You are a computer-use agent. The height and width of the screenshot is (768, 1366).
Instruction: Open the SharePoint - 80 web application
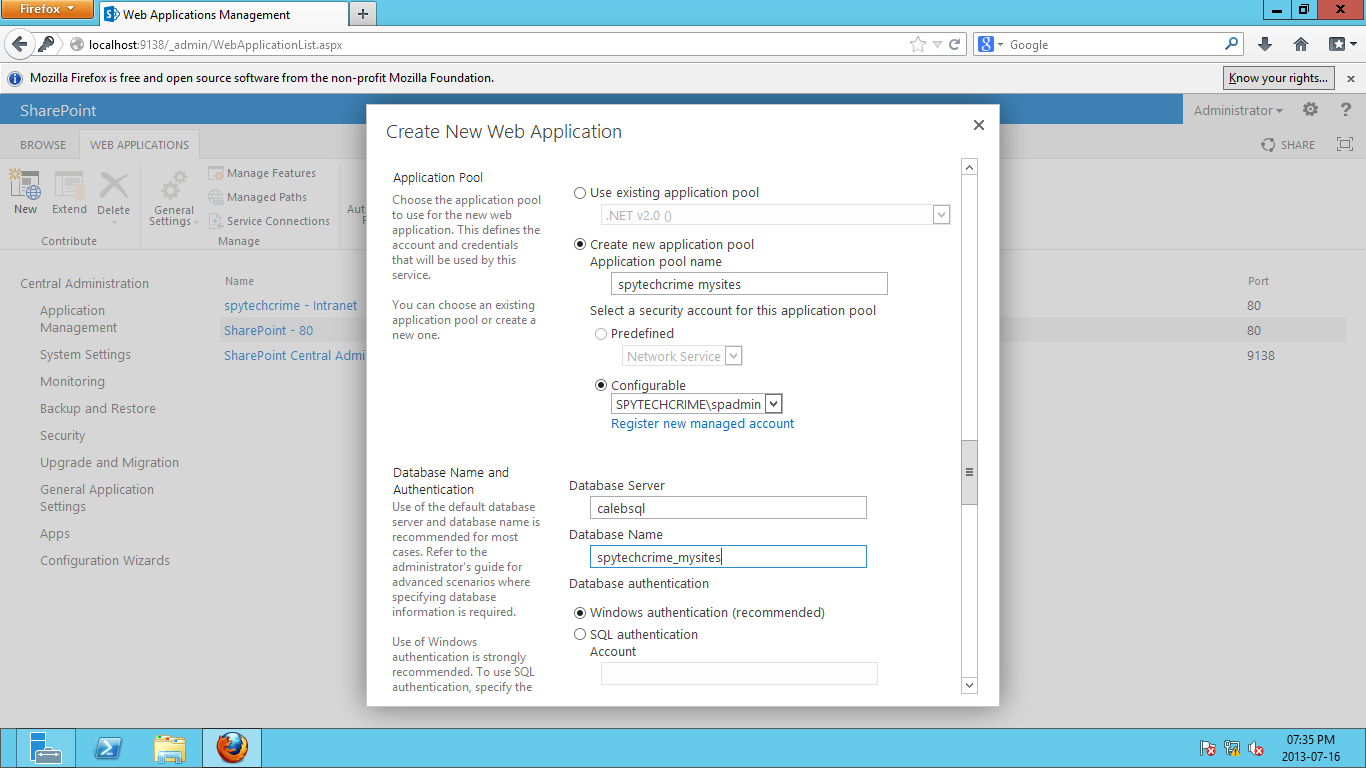point(268,331)
